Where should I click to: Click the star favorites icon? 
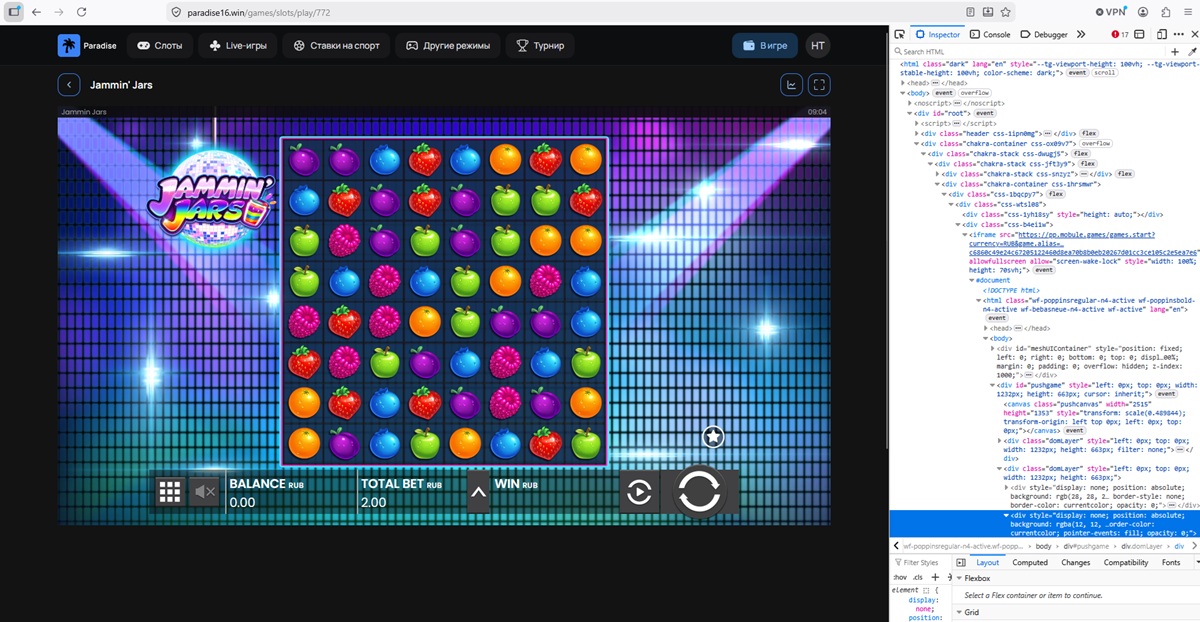point(713,436)
